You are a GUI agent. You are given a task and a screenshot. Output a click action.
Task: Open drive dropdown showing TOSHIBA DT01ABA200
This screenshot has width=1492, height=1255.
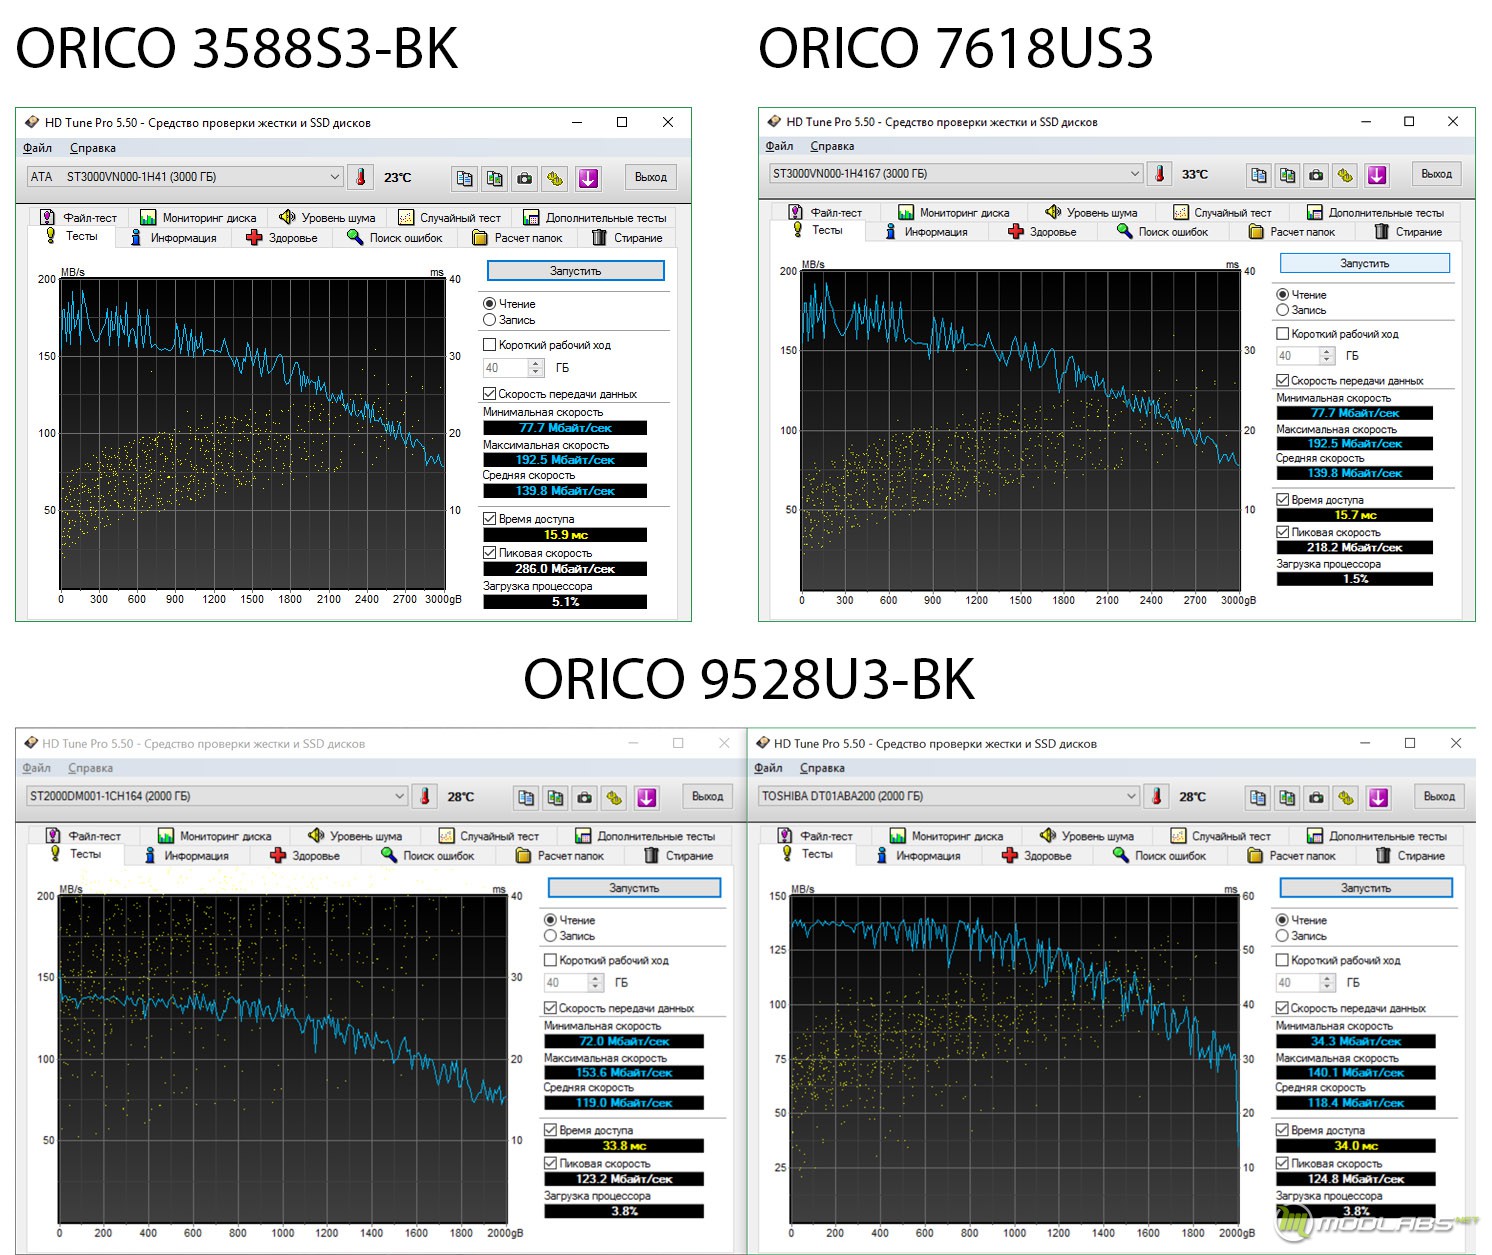[x=948, y=796]
